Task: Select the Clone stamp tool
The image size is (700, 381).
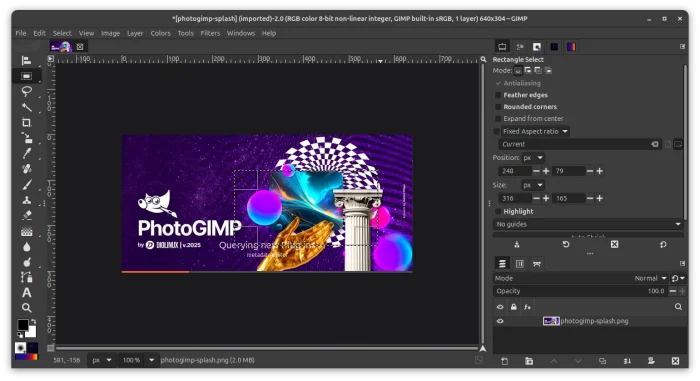Action: (26, 200)
